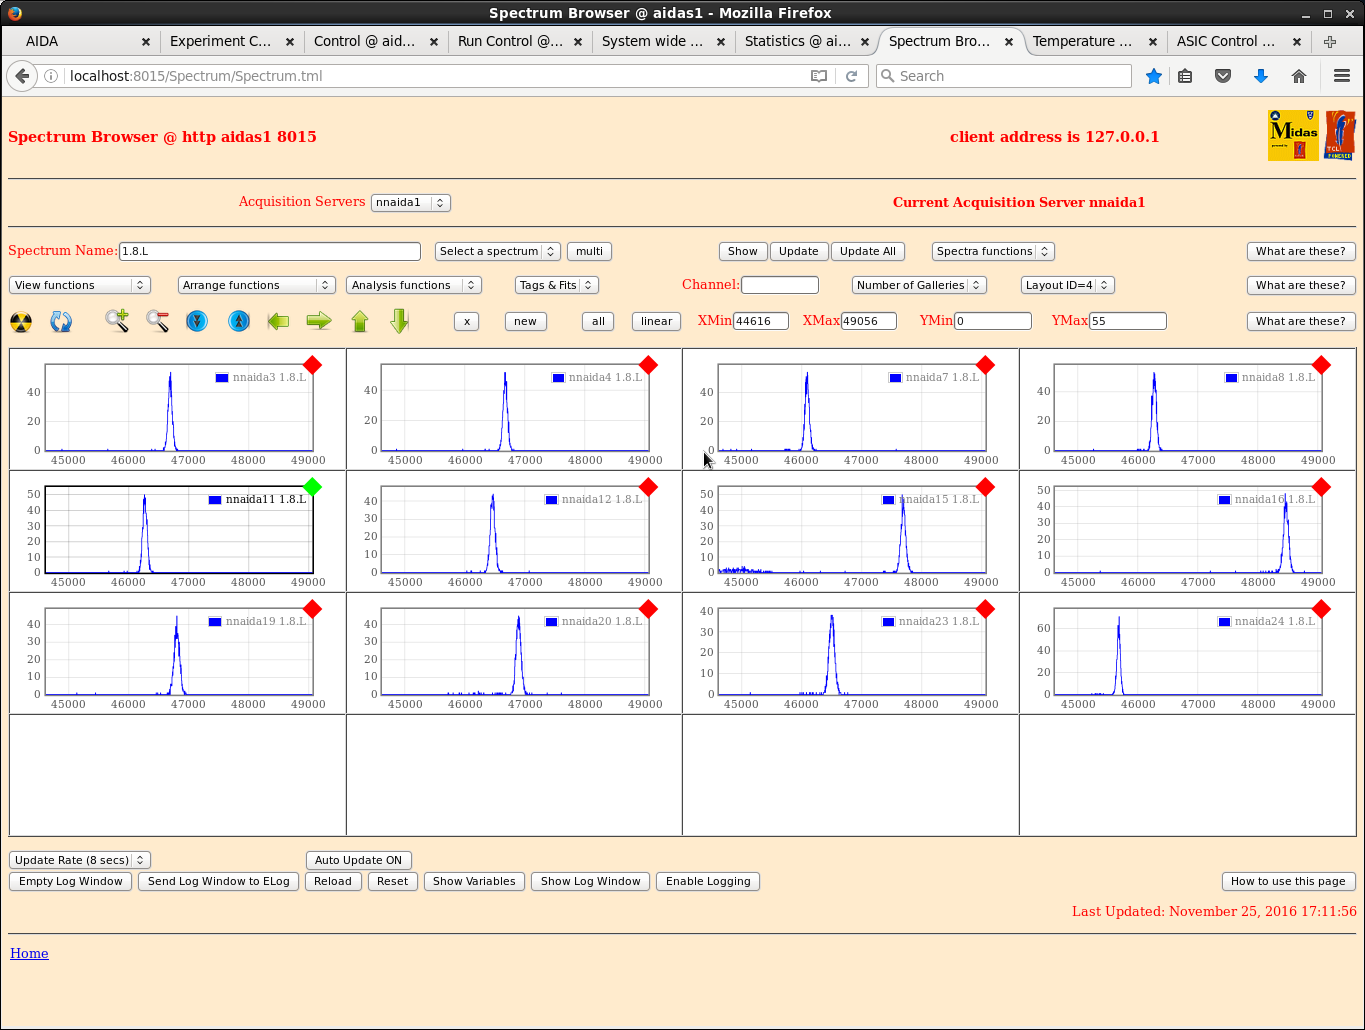Click the Tcl powered logo icon
Viewport: 1365px width, 1030px height.
pyautogui.click(x=1340, y=135)
